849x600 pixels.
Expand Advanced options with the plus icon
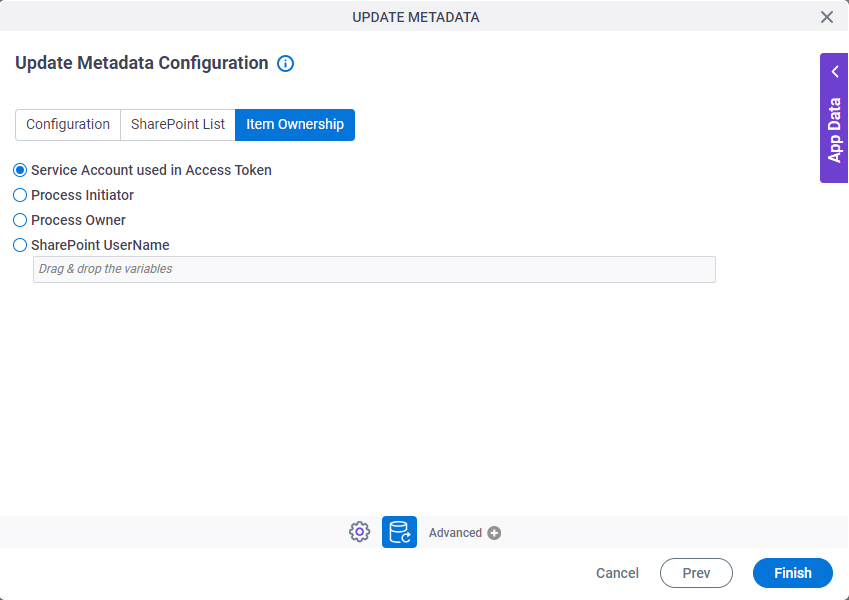(494, 533)
